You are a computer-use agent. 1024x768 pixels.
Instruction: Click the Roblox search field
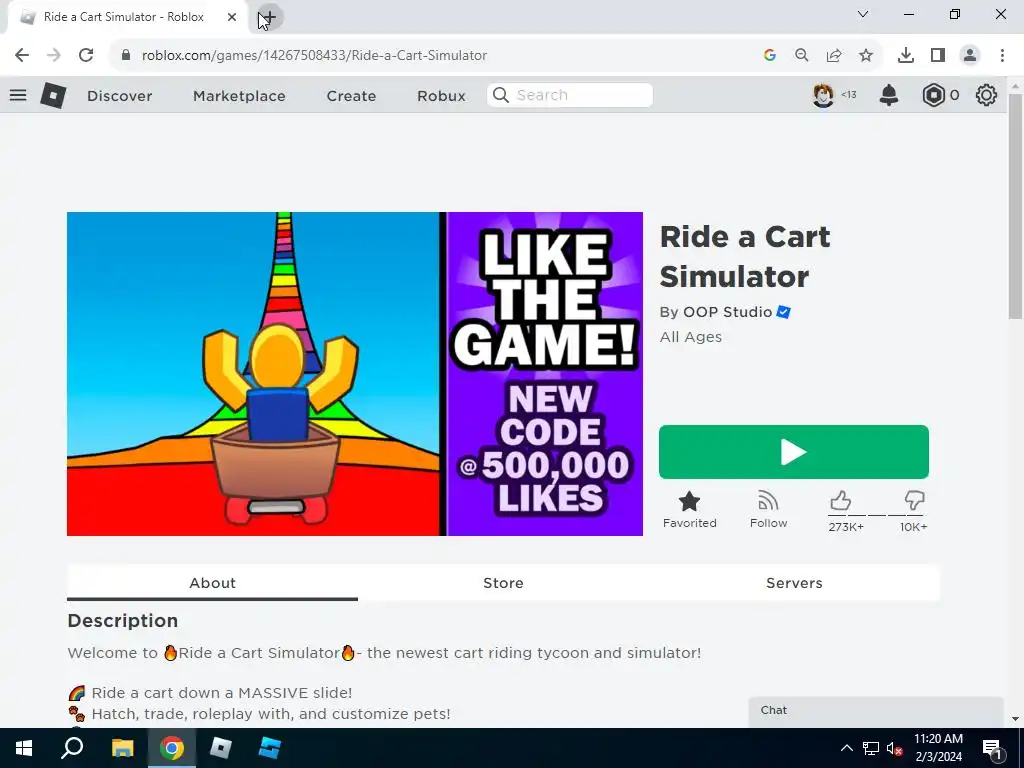tap(569, 95)
